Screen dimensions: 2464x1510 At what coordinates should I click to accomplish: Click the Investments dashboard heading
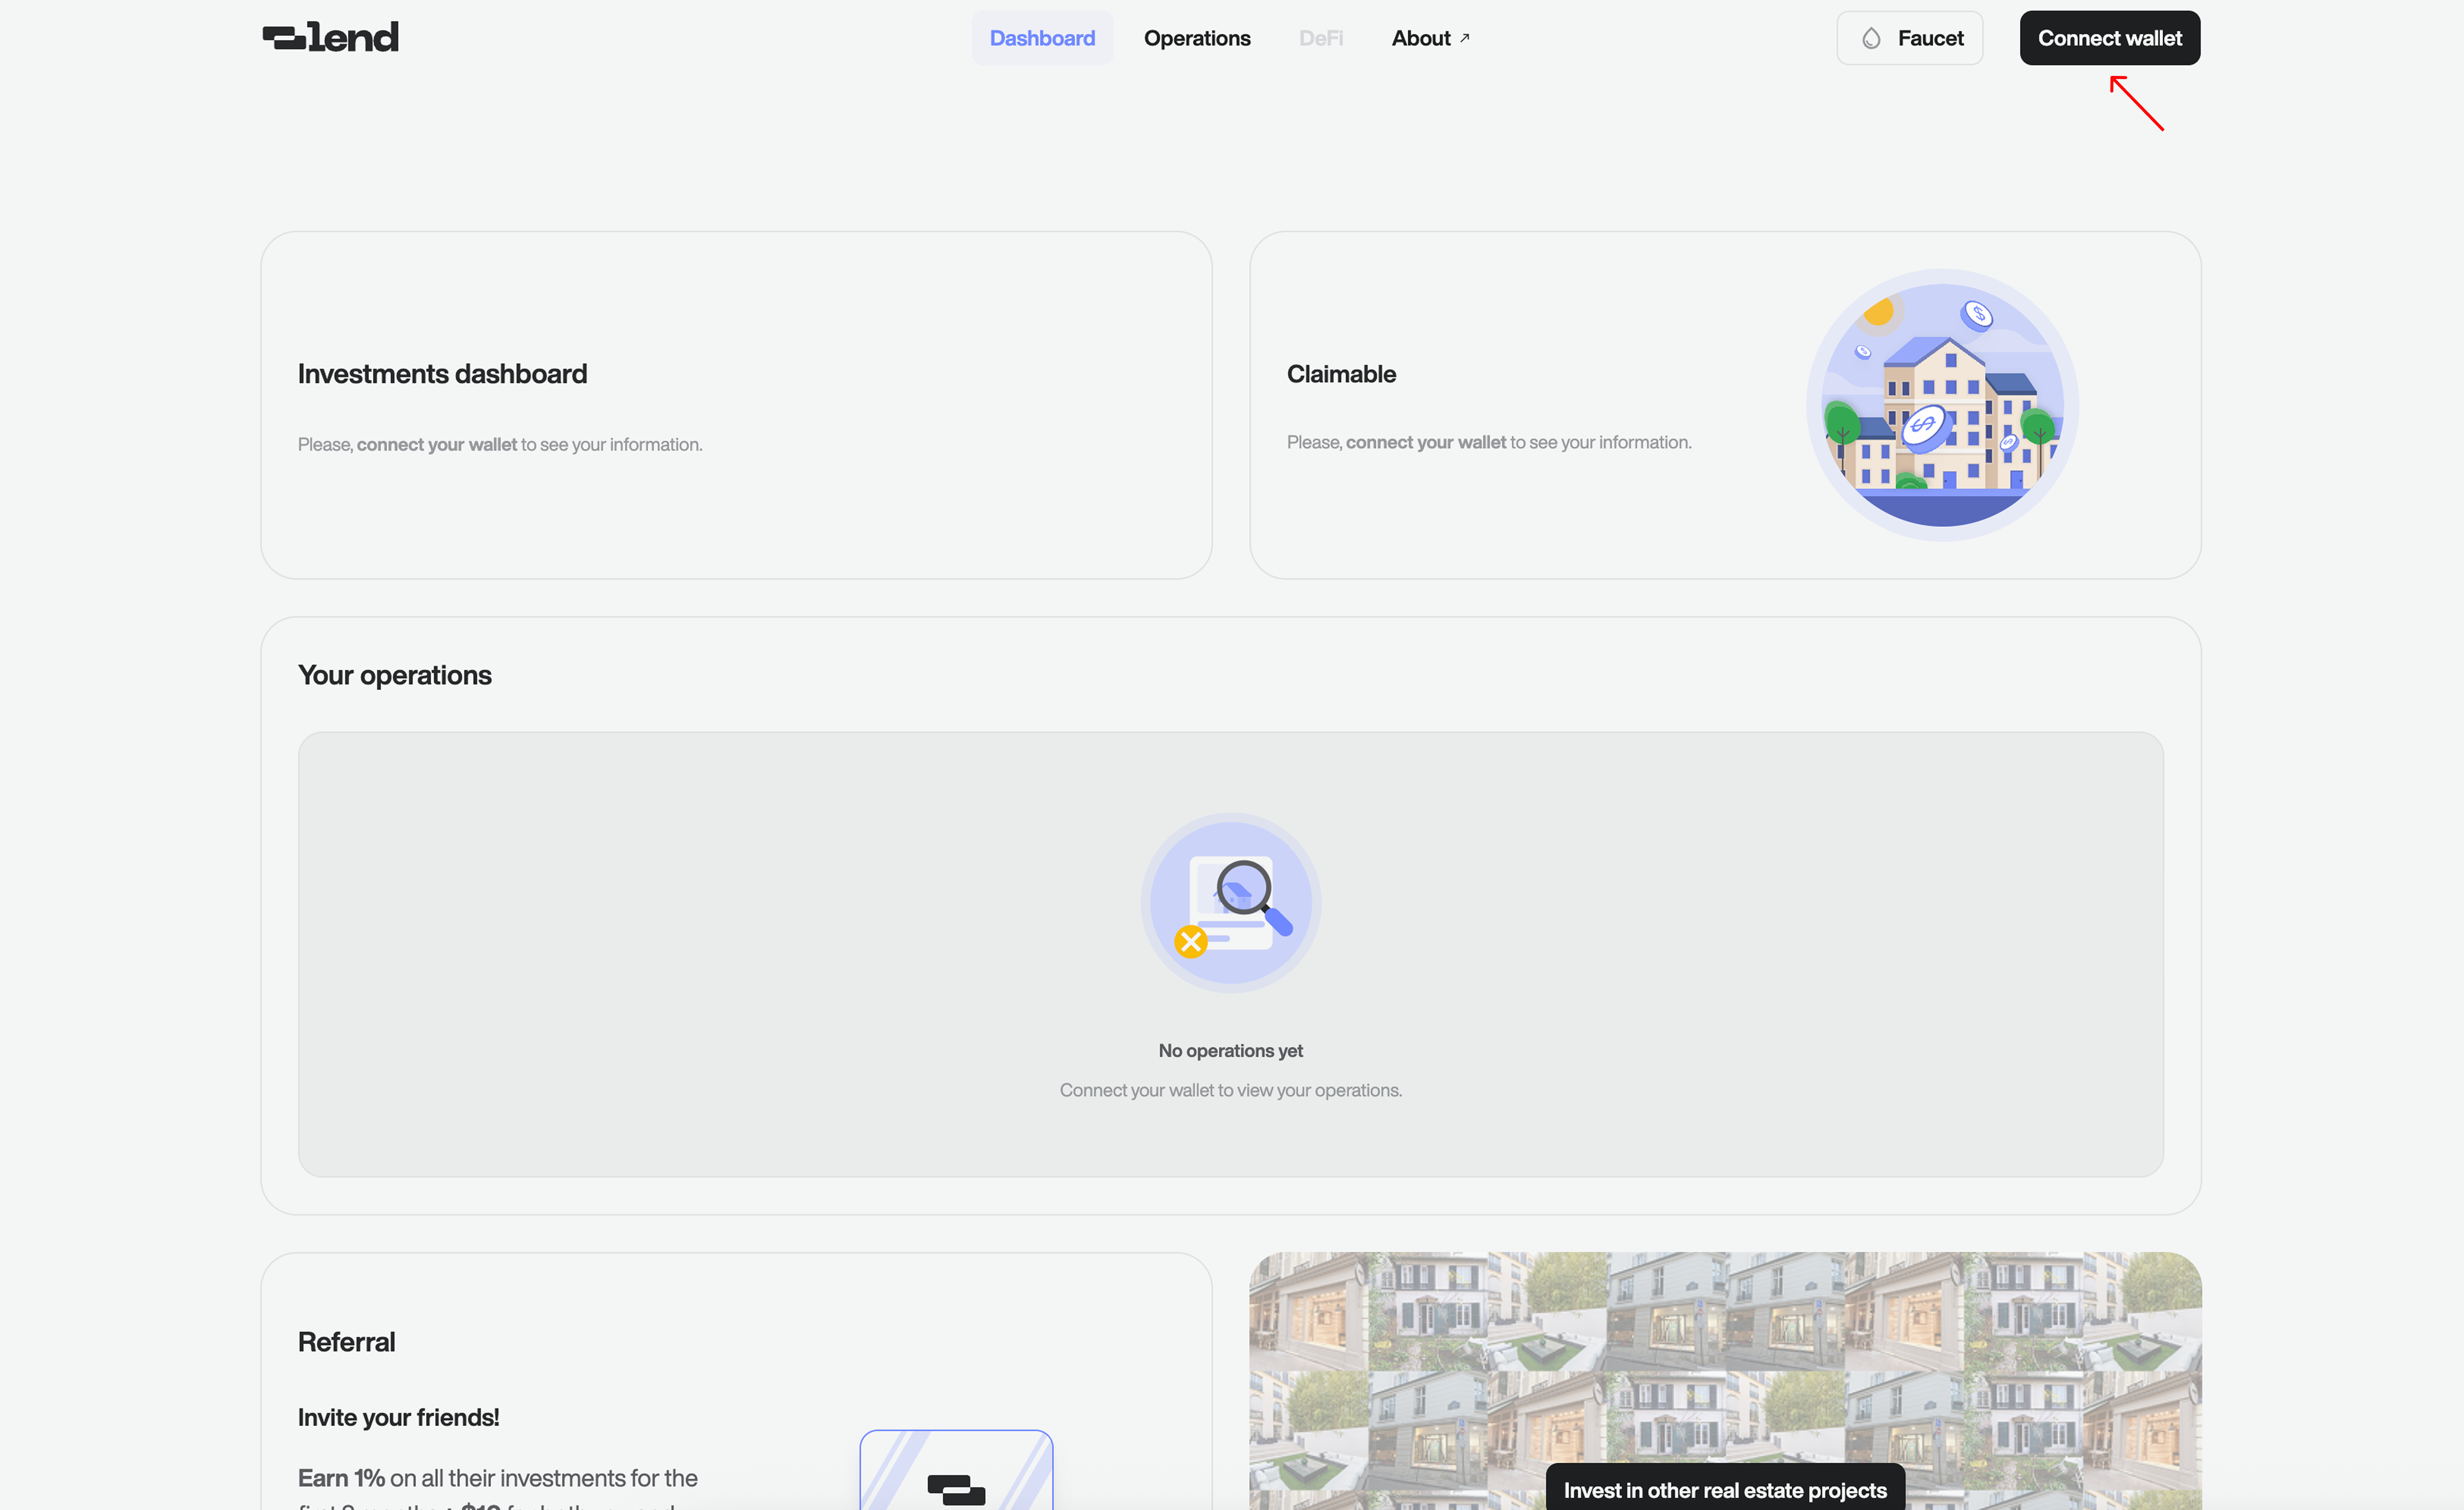[x=442, y=374]
